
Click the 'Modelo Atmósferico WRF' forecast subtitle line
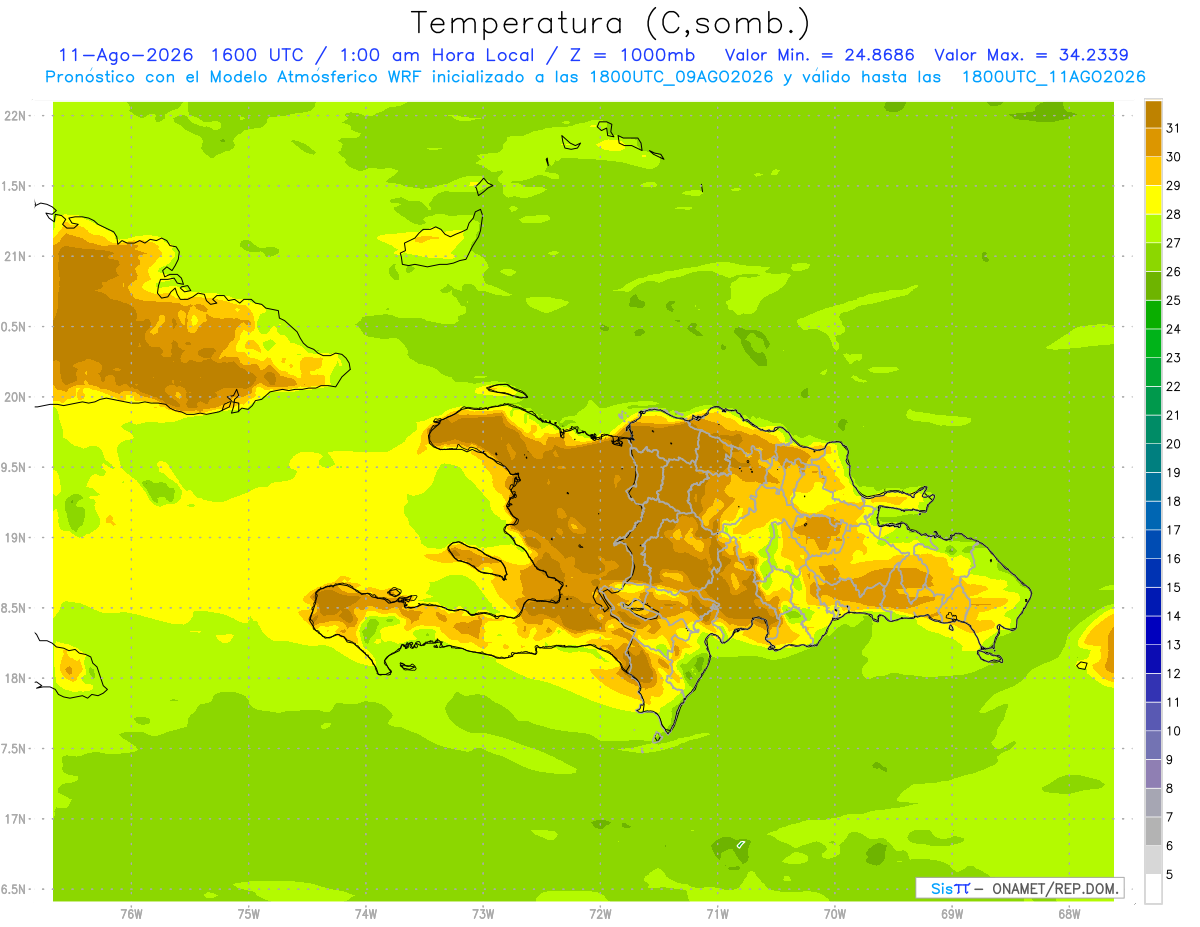click(595, 77)
